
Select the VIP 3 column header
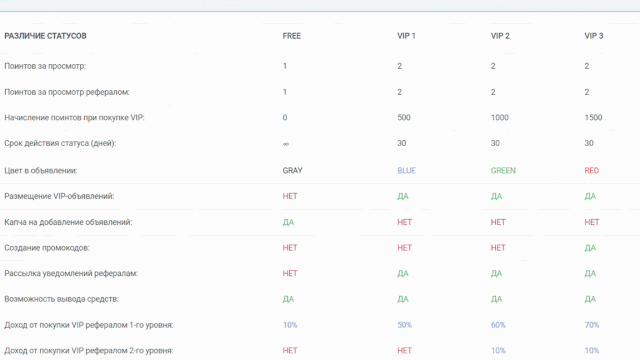click(x=593, y=36)
